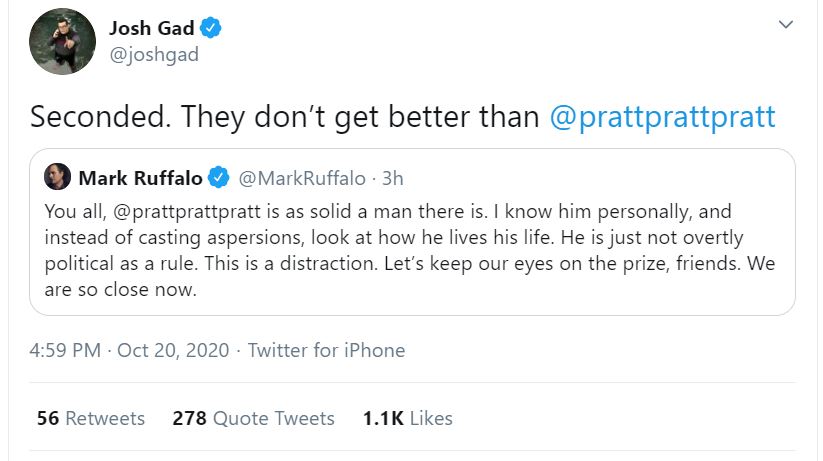Viewport: 823px width, 461px height.
Task: Open the Mark Ruffalo name in the quoted tweet
Action: click(140, 179)
